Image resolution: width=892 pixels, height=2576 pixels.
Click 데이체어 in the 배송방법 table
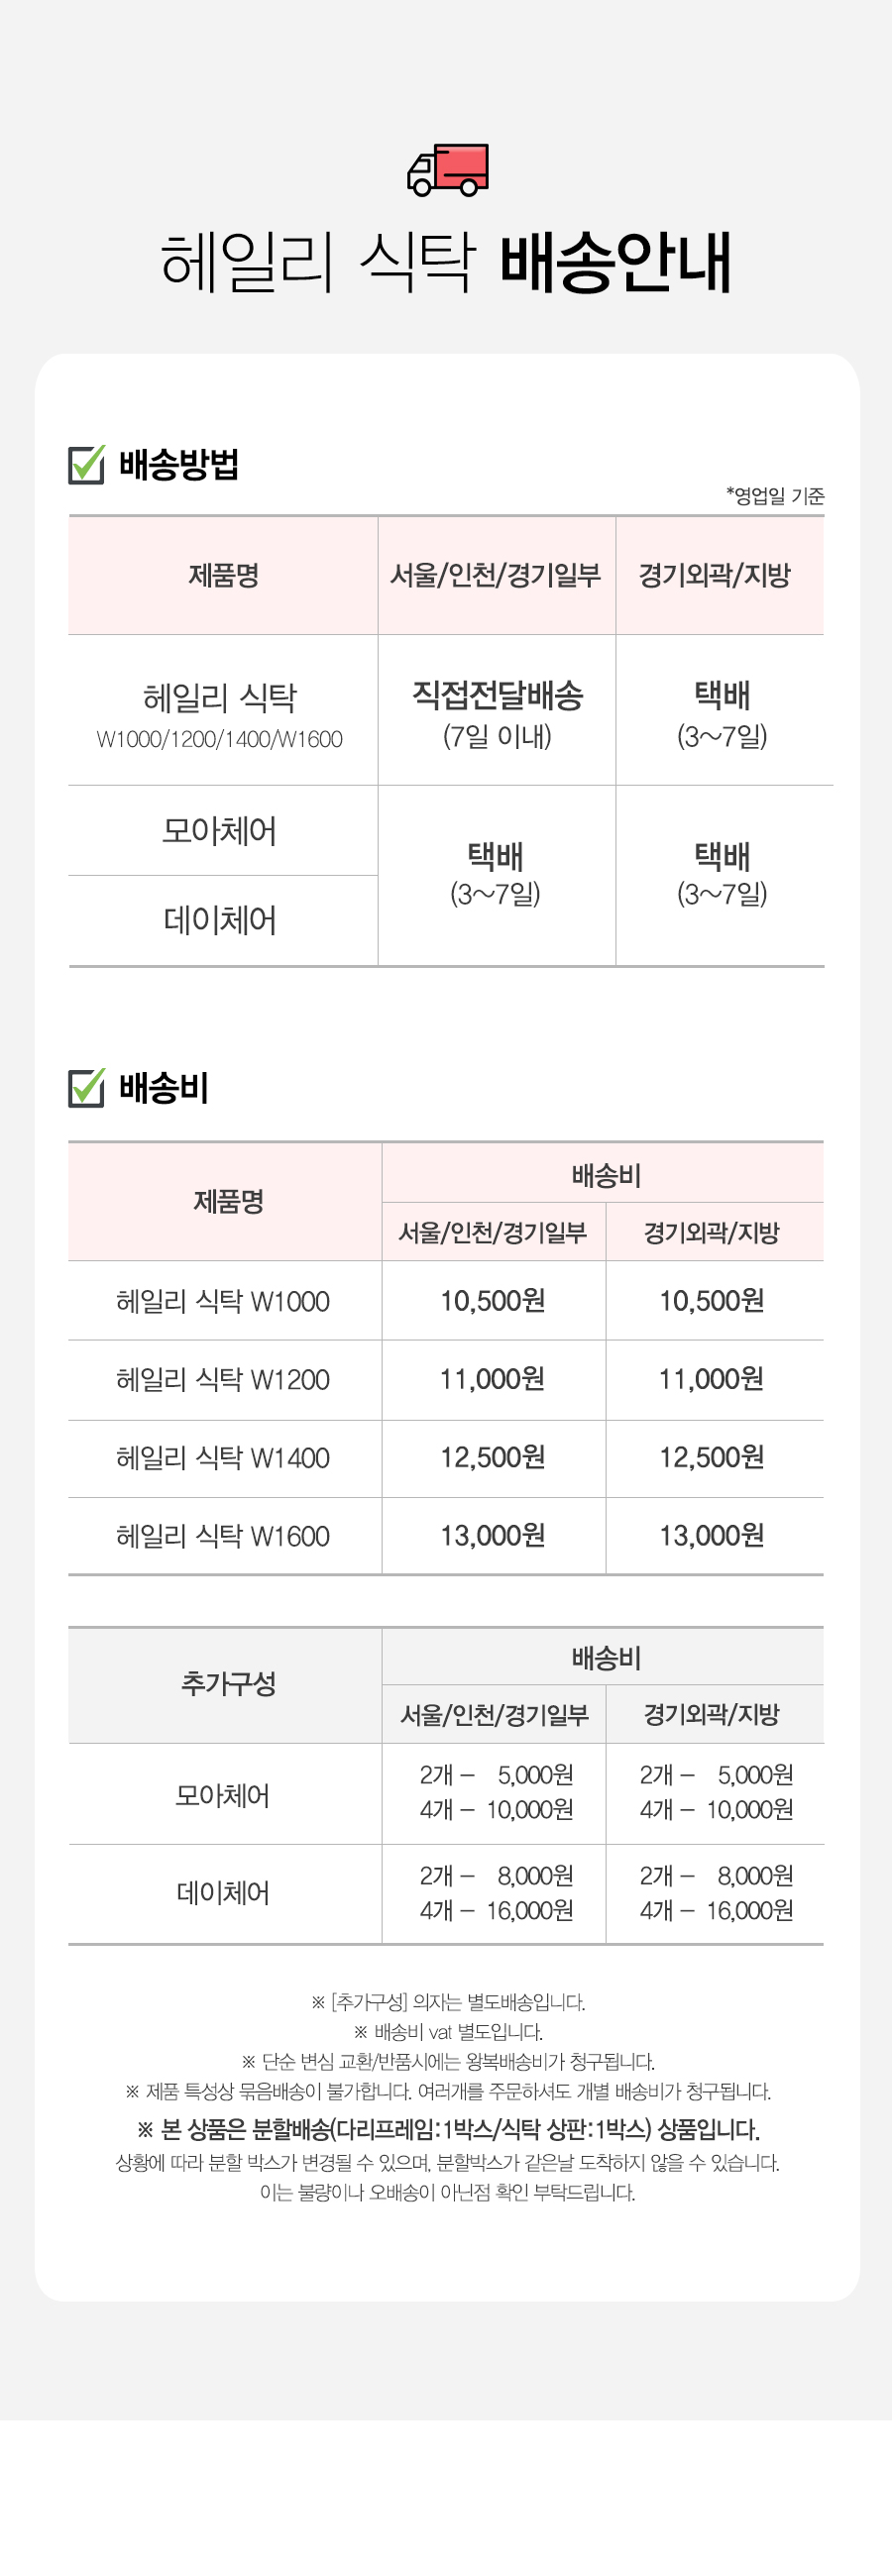pos(220,920)
